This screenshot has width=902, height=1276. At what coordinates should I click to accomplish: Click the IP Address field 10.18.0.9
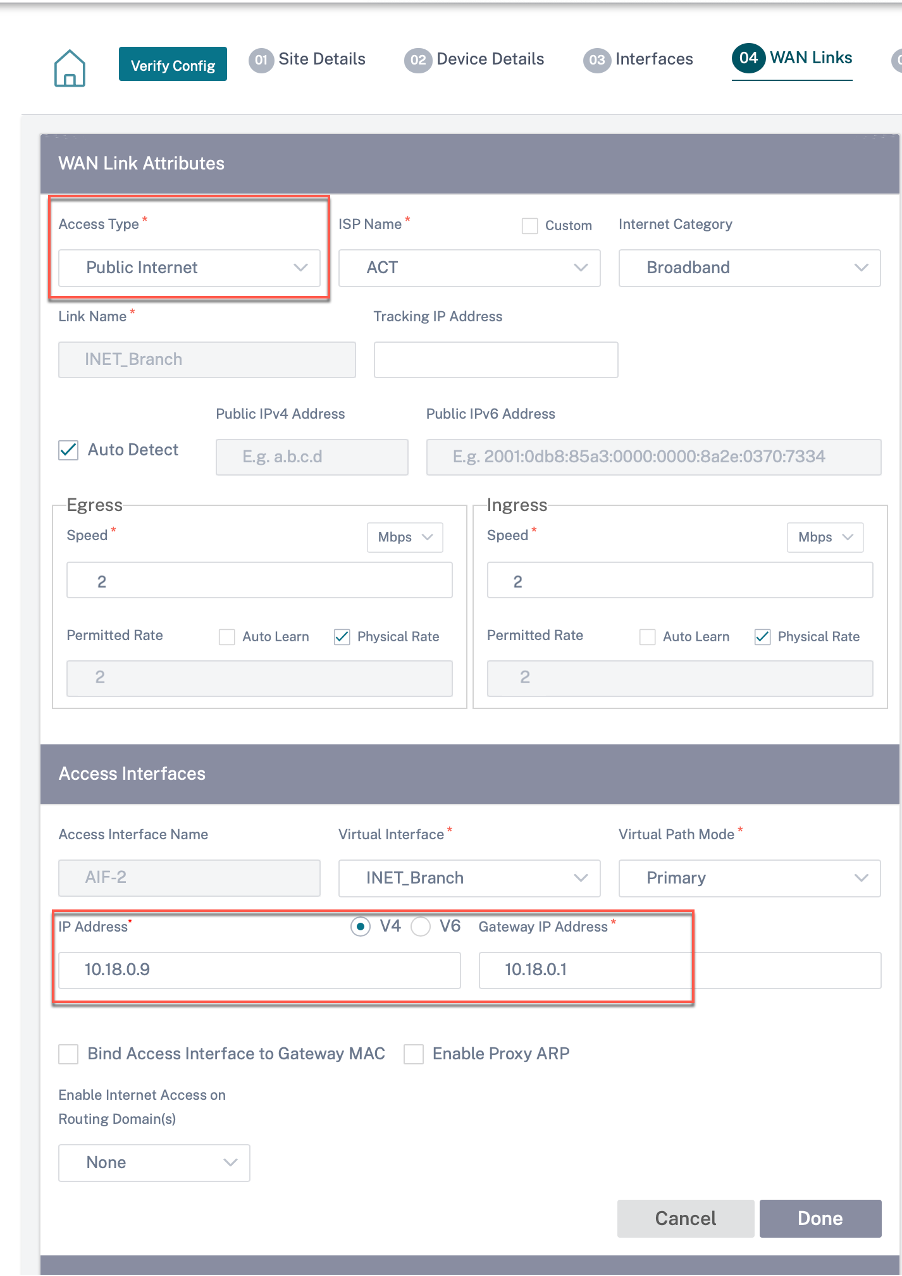click(x=259, y=970)
